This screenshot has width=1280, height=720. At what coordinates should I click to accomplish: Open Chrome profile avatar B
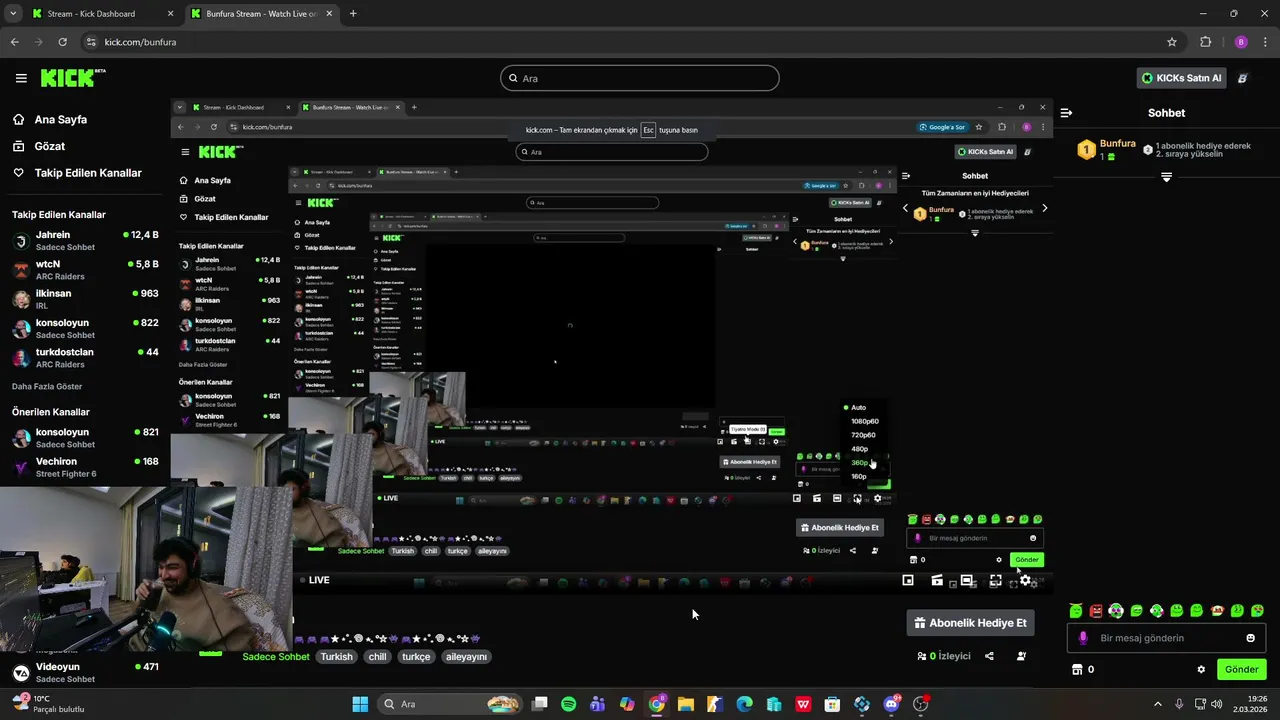coord(1241,42)
